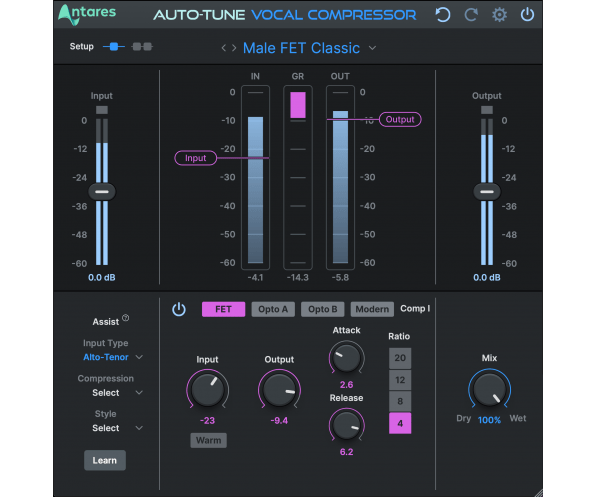Click the Input fader handle
The height and width of the screenshot is (497, 597).
tap(102, 192)
